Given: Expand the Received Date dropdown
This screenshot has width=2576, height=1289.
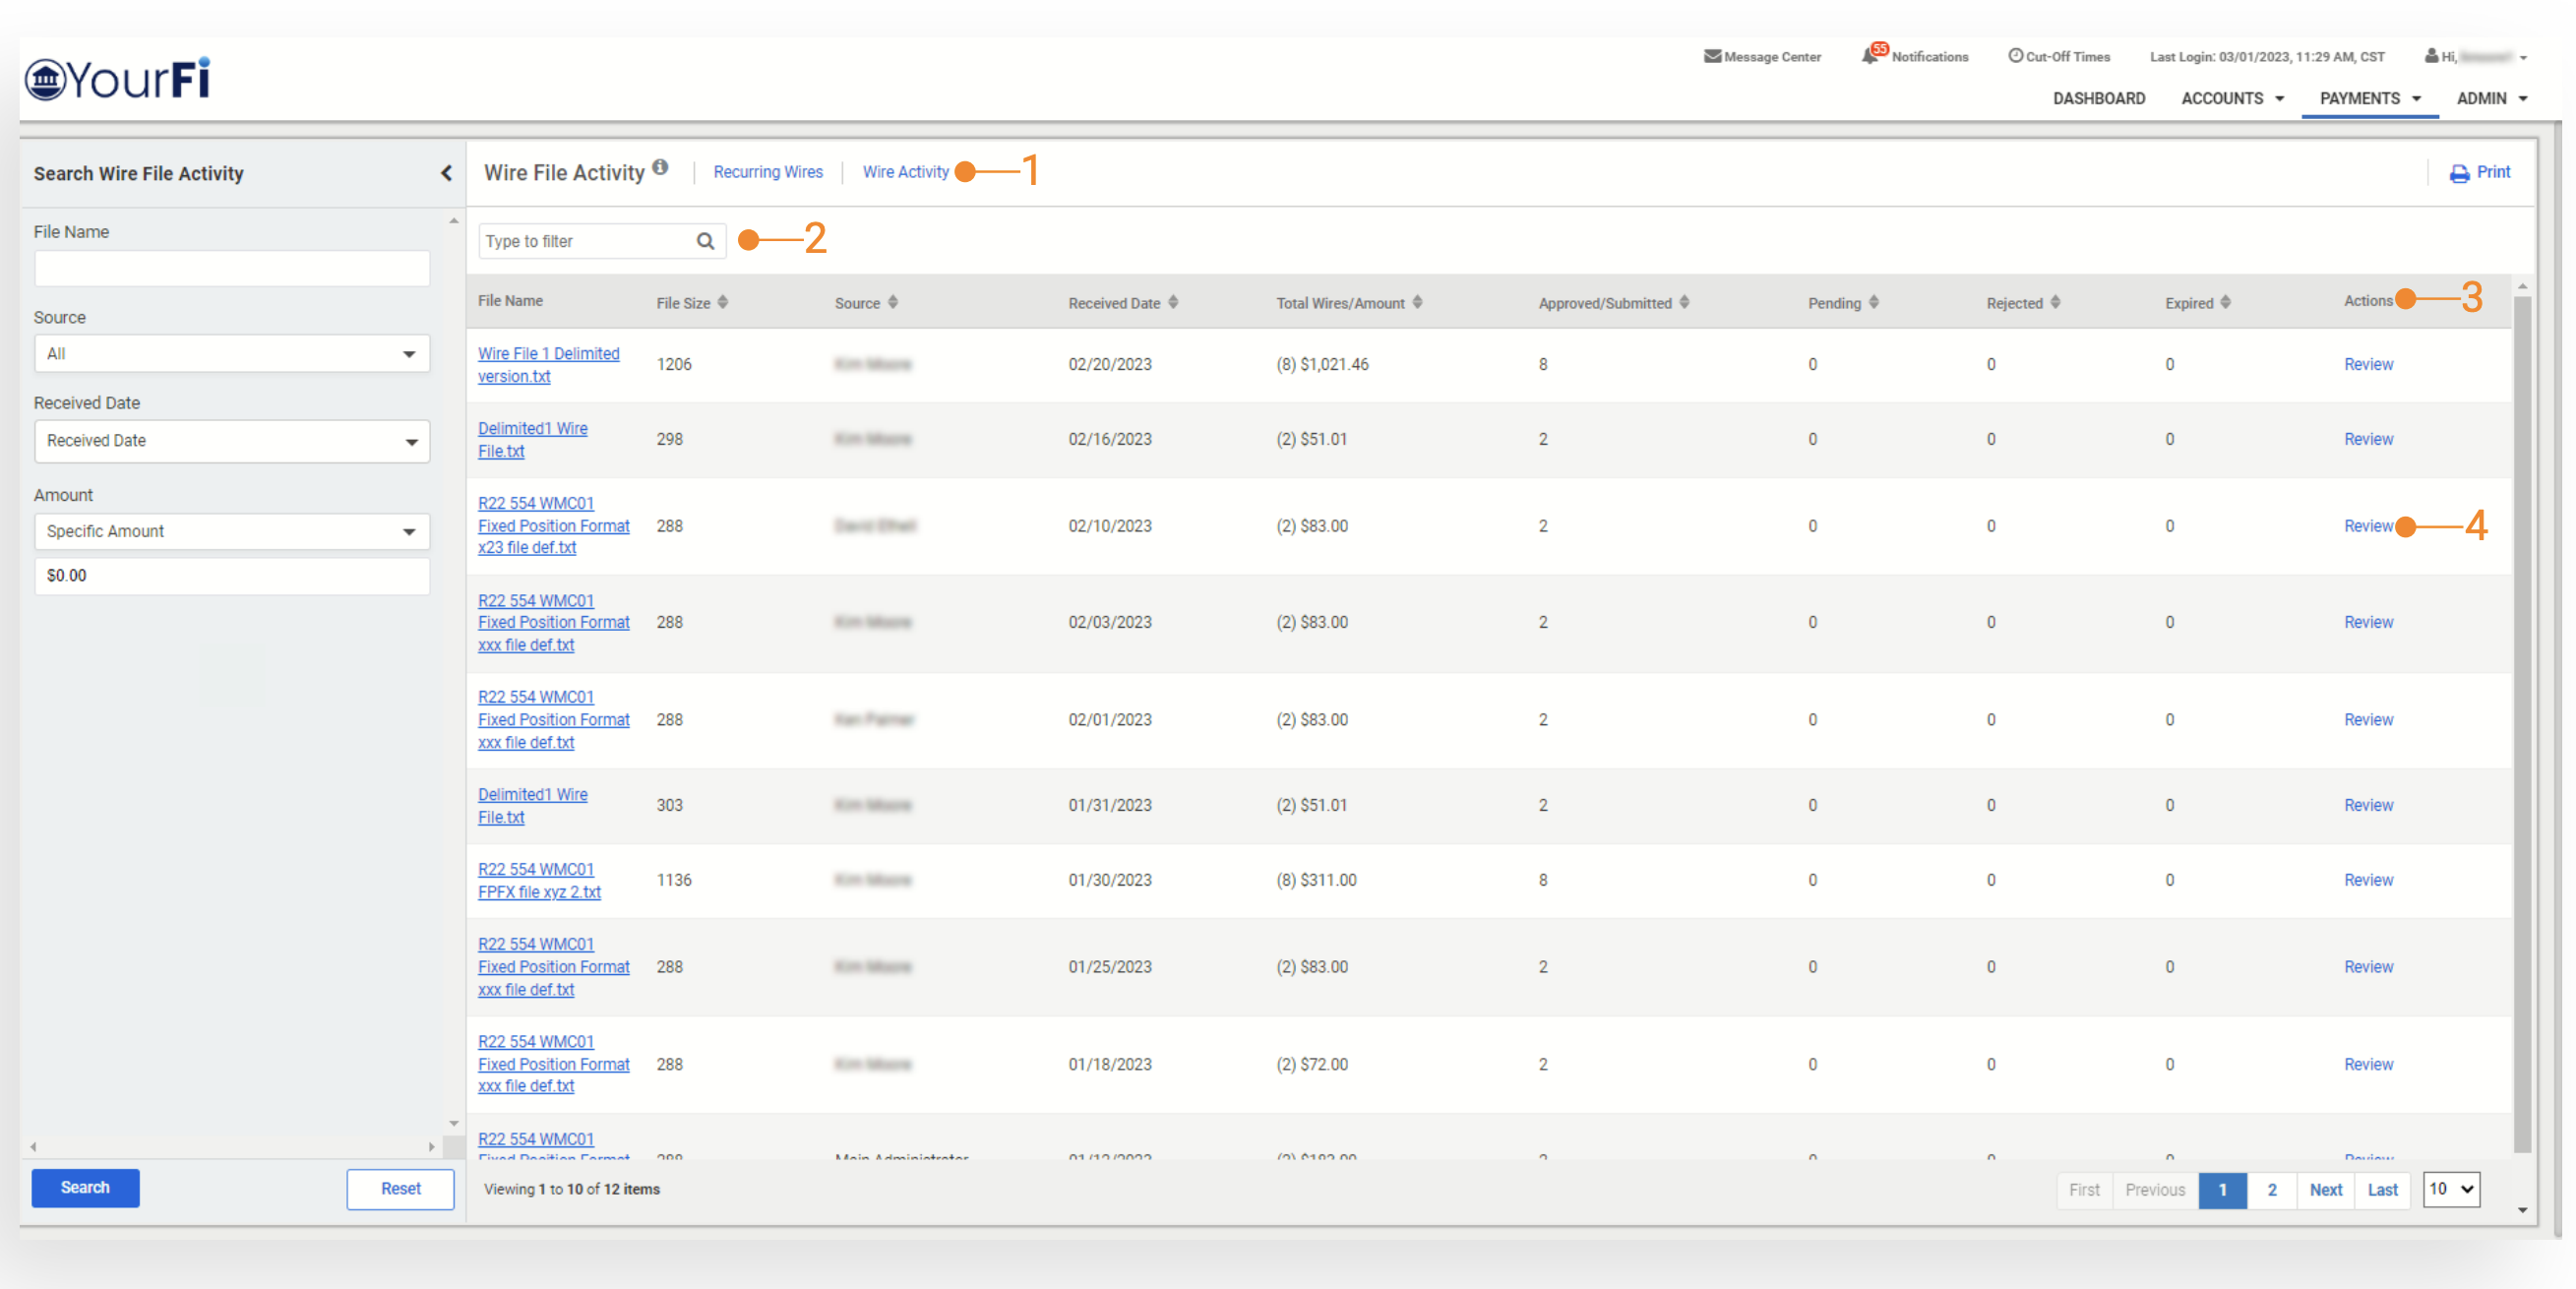Looking at the screenshot, I should [231, 441].
